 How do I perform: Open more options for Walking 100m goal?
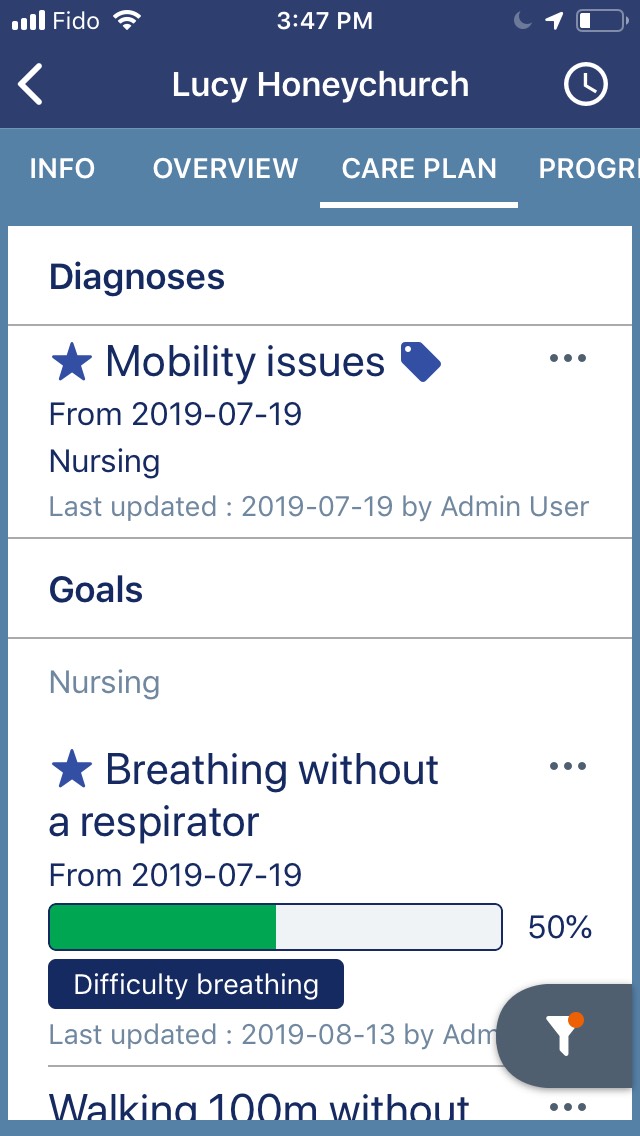[x=568, y=1107]
